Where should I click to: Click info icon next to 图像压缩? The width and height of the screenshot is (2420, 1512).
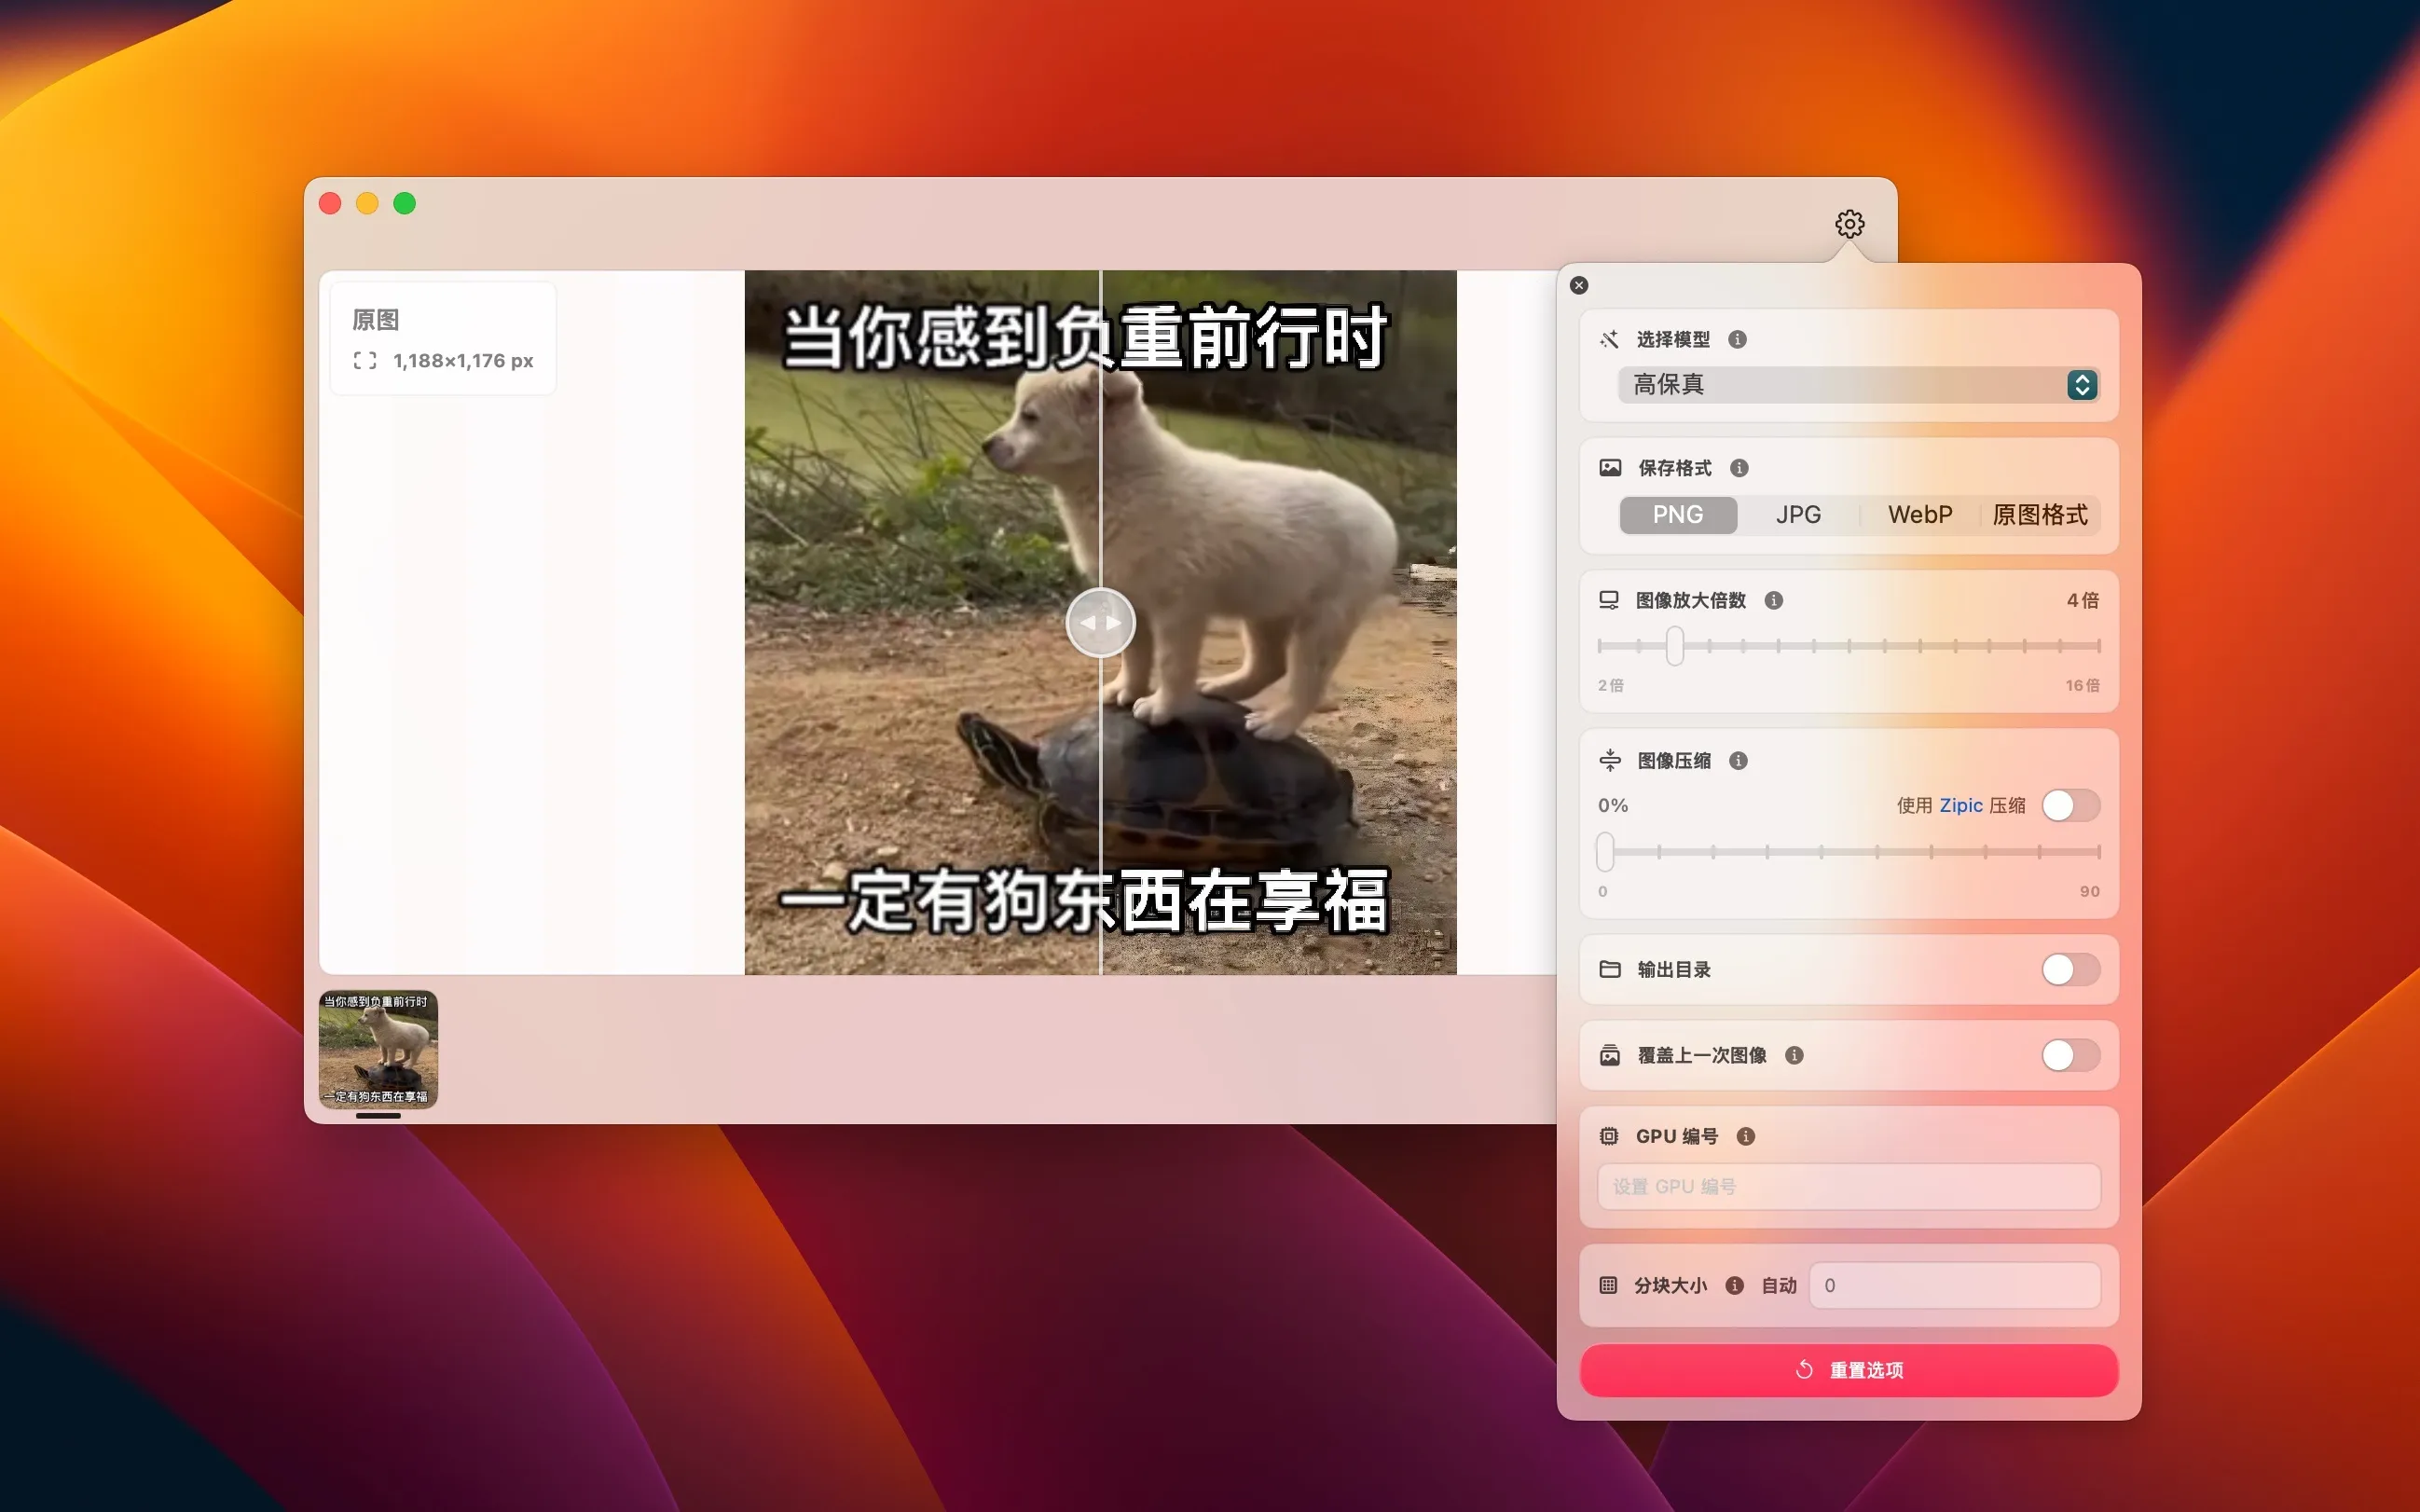pos(1738,761)
